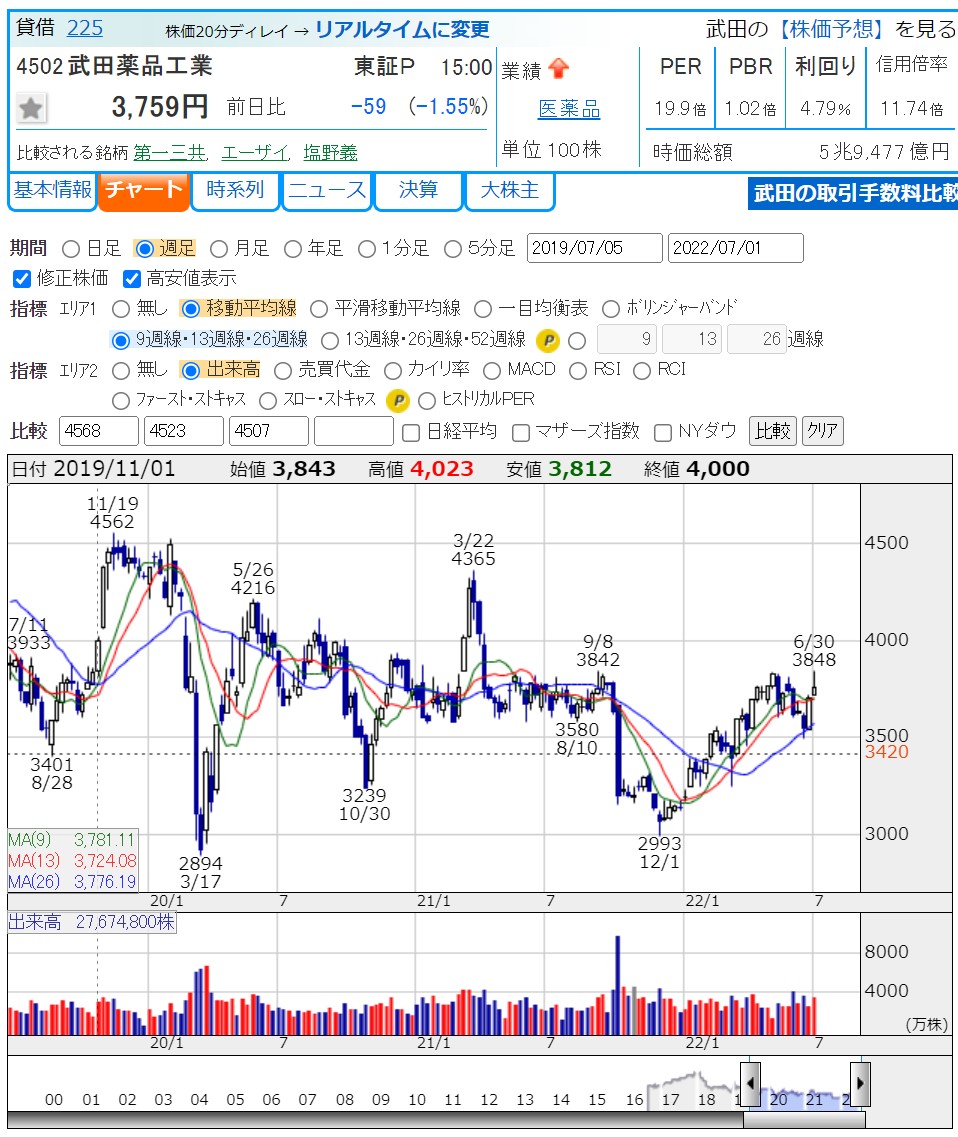This screenshot has width=958, height=1137.
Task: Open the 大株主 tab
Action: tap(509, 190)
